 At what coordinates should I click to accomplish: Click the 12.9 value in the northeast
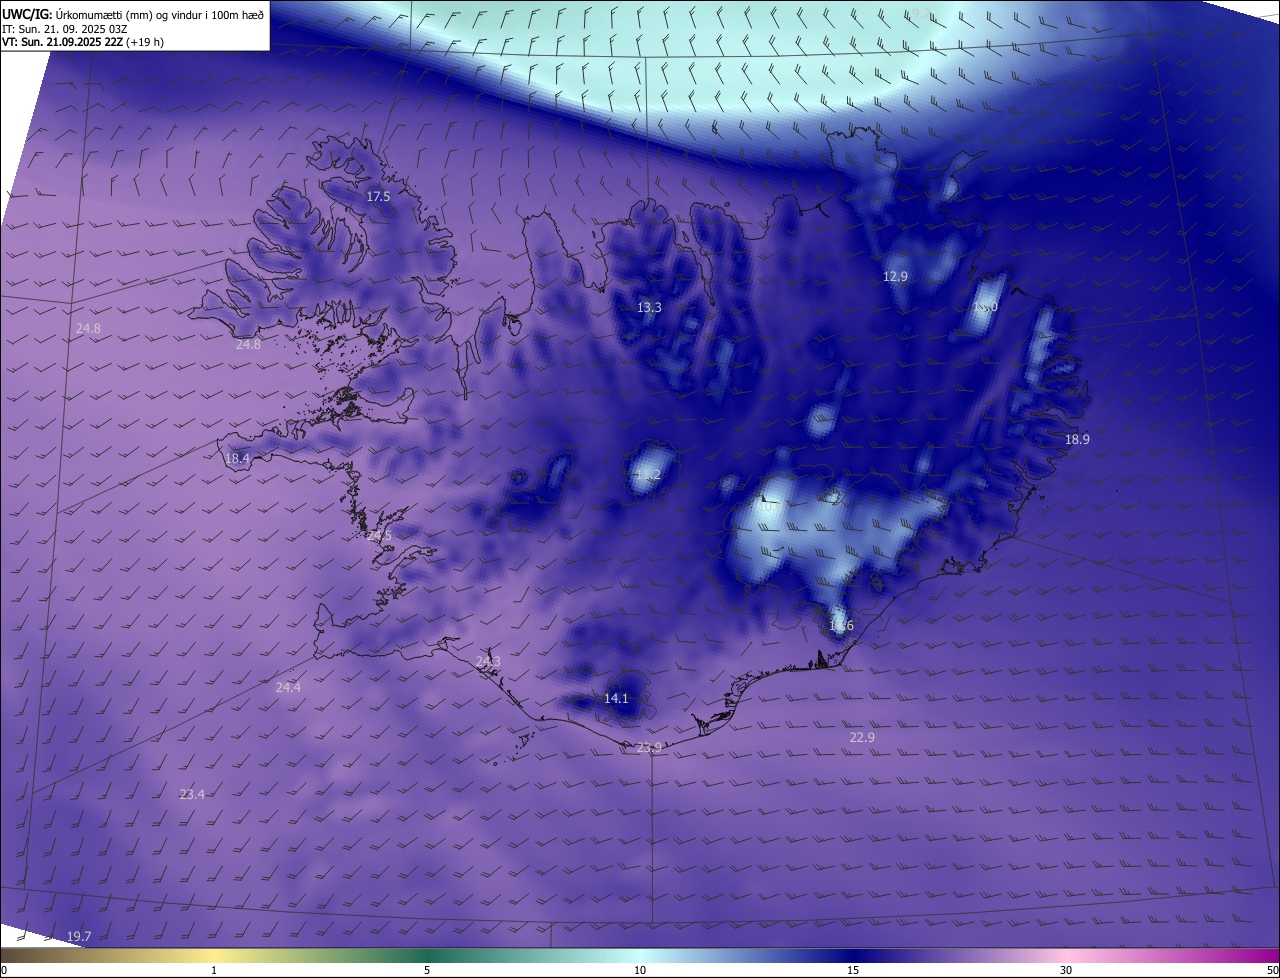click(895, 277)
